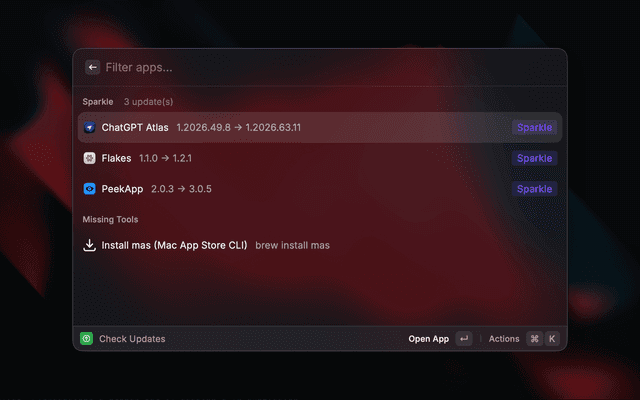Image resolution: width=640 pixels, height=400 pixels.
Task: Click the Sparkle section header
Action: coord(98,102)
